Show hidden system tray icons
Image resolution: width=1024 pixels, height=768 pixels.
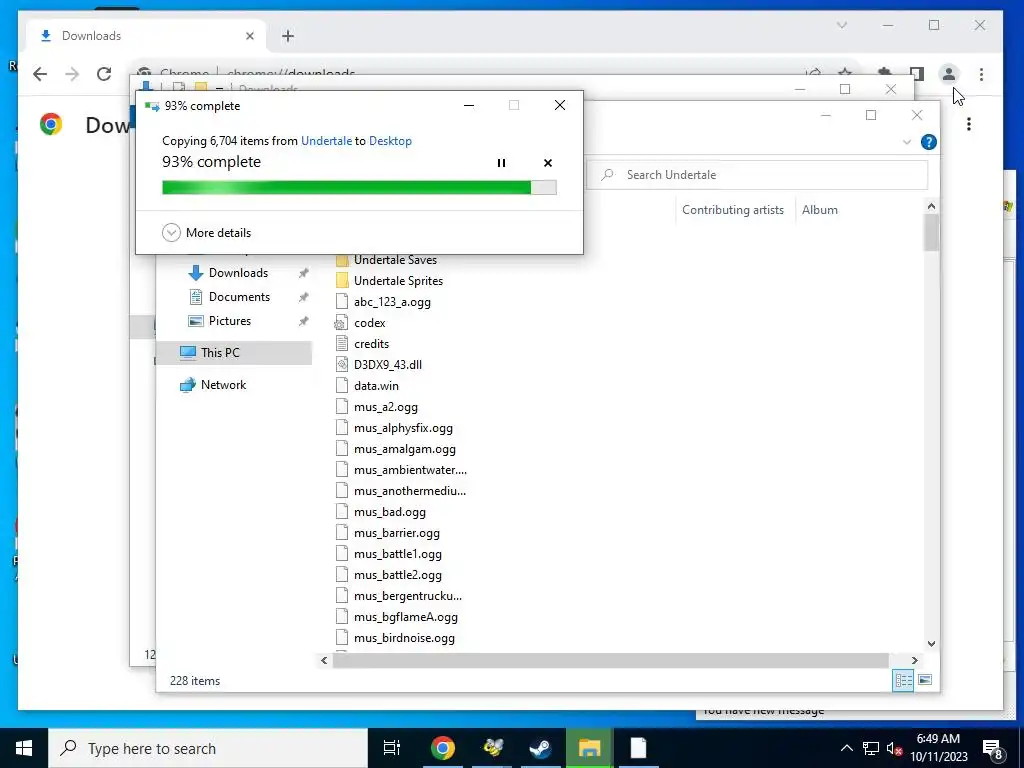coord(846,748)
